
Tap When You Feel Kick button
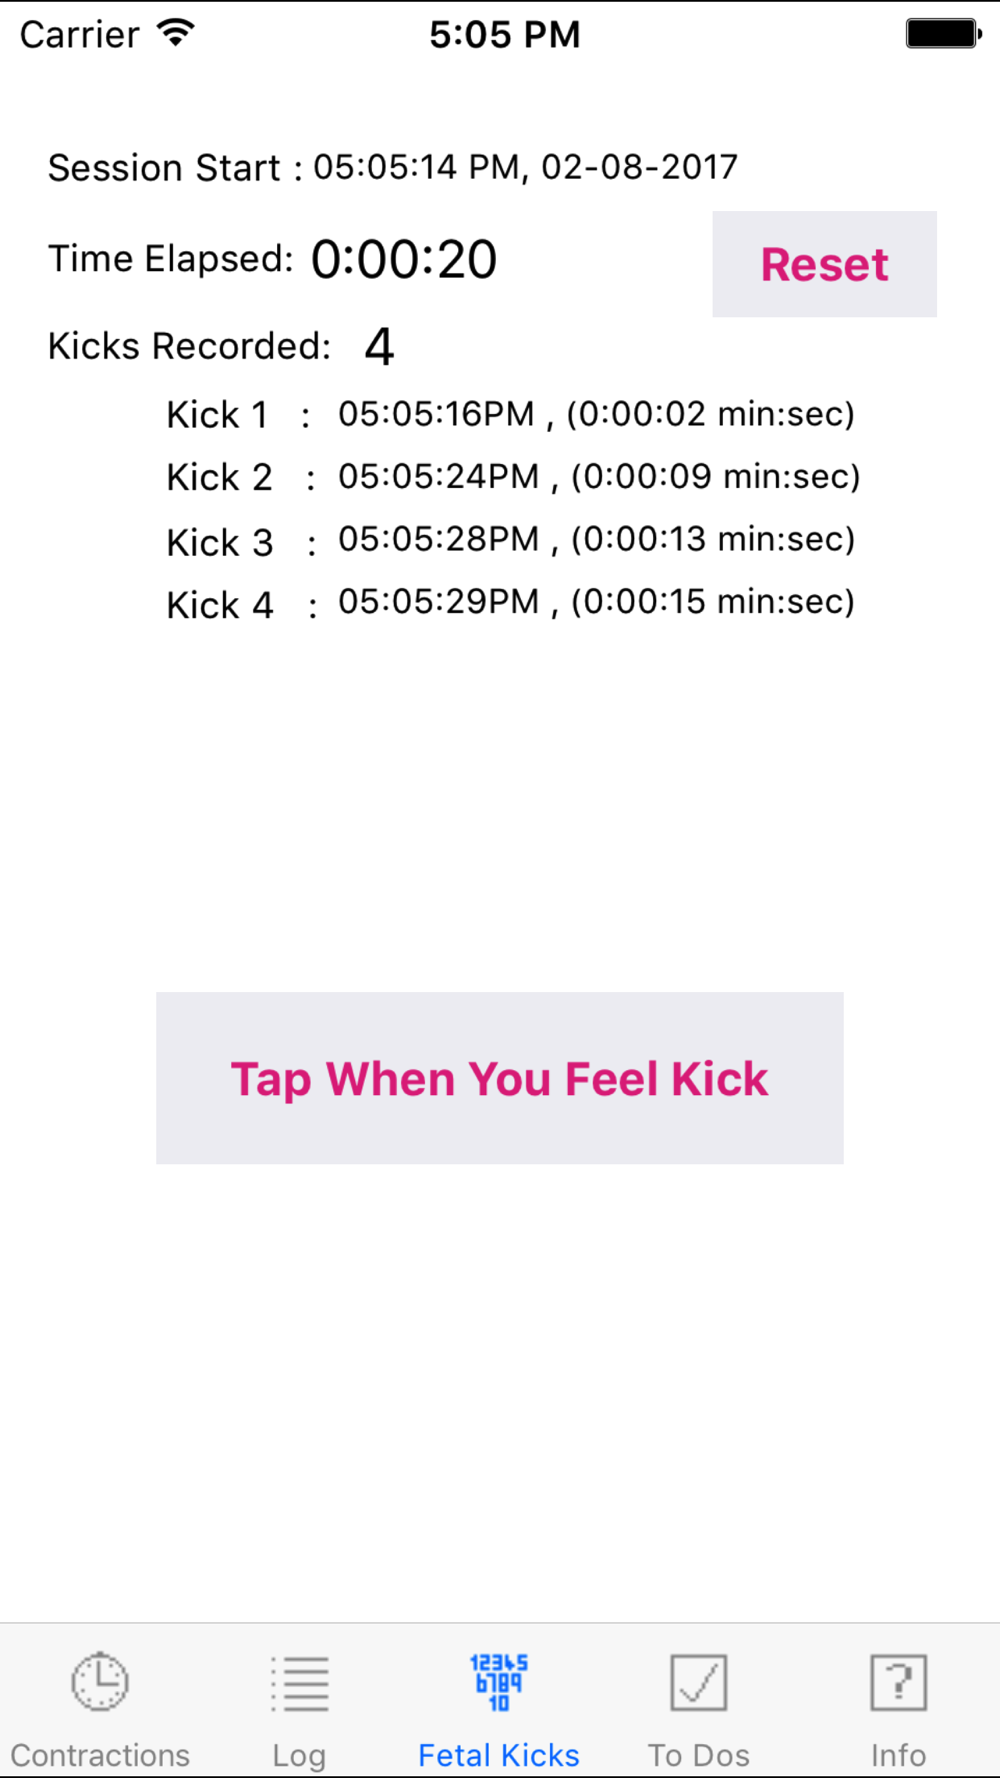pyautogui.click(x=500, y=1078)
